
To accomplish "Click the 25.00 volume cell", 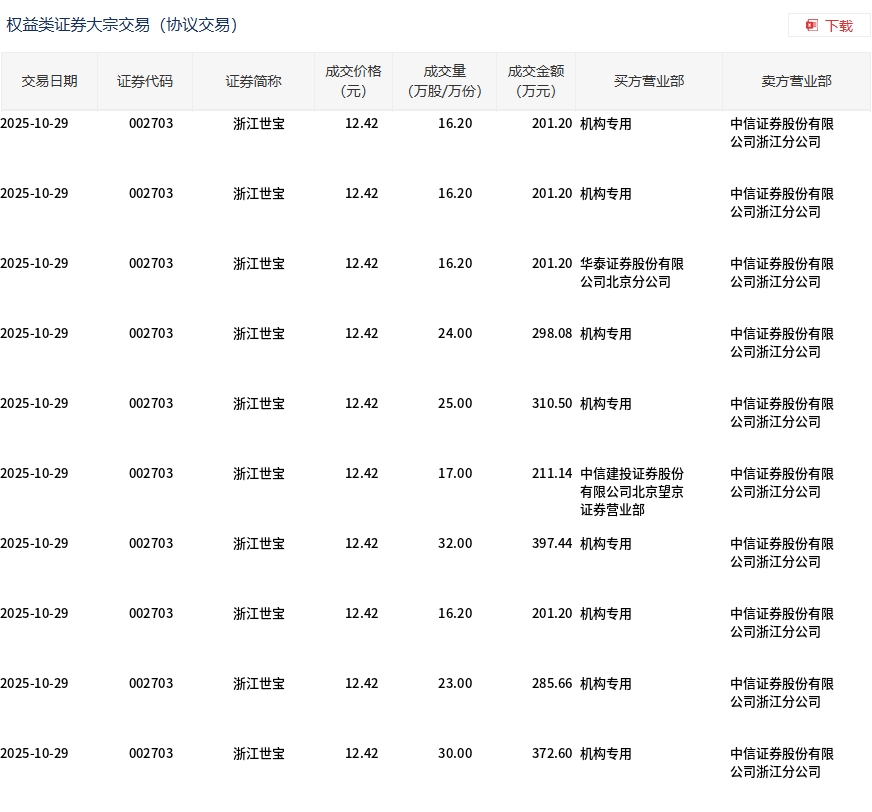I will click(x=455, y=404).
